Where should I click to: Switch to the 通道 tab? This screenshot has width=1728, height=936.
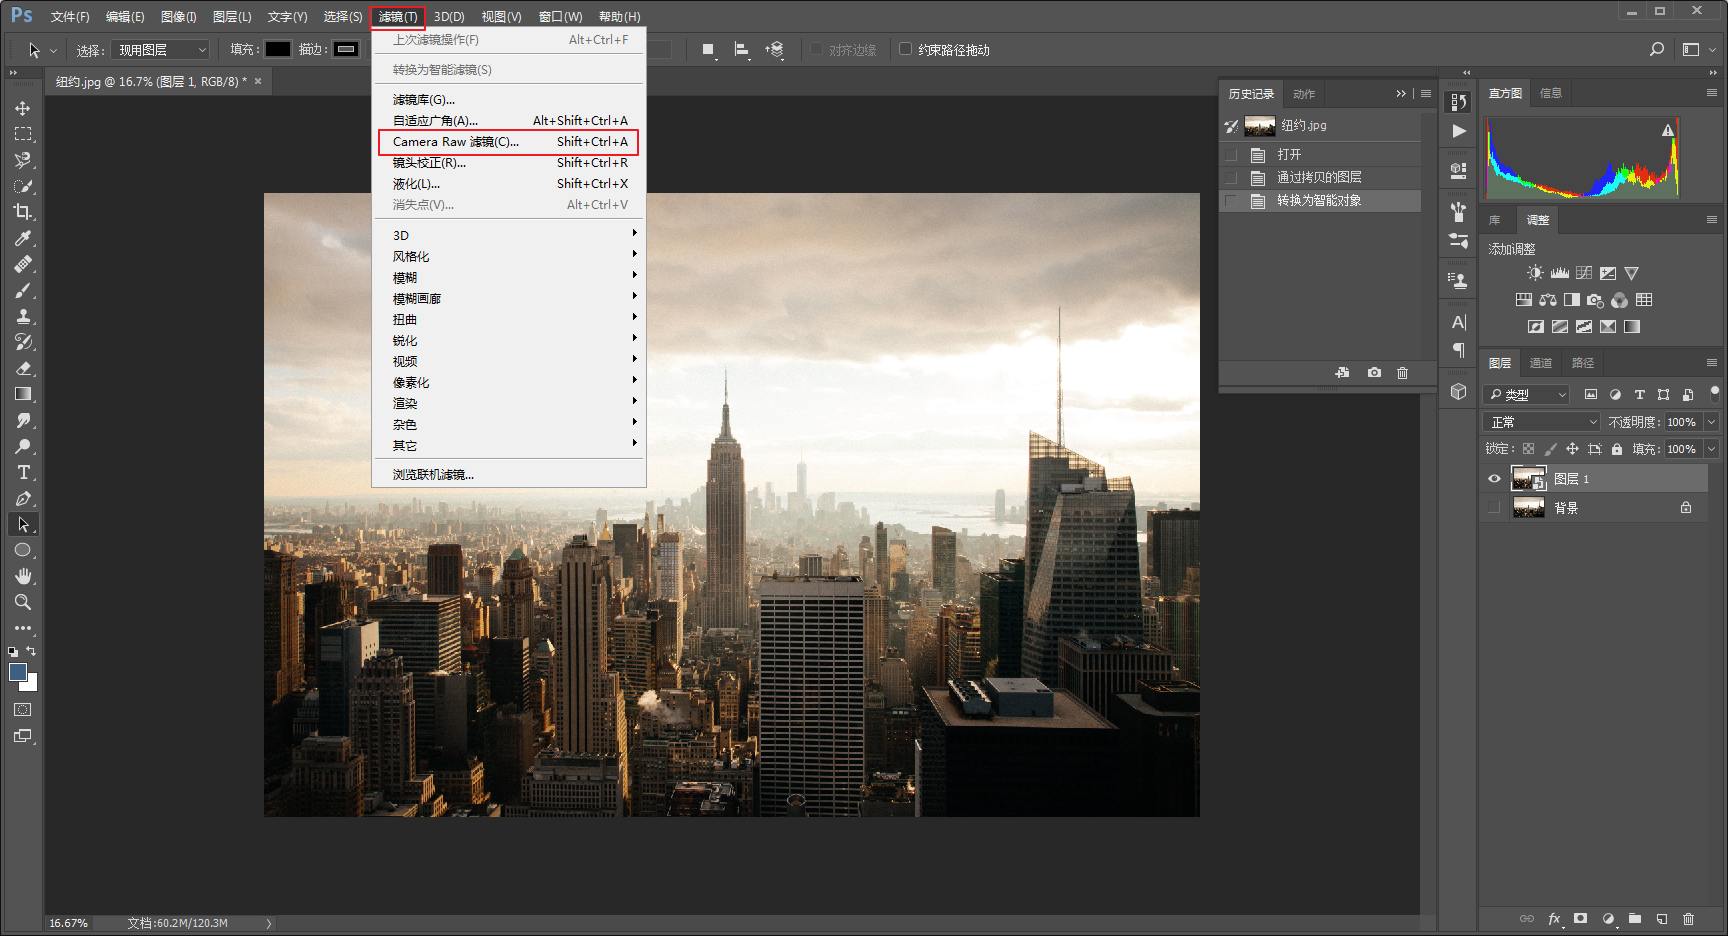pos(1541,363)
